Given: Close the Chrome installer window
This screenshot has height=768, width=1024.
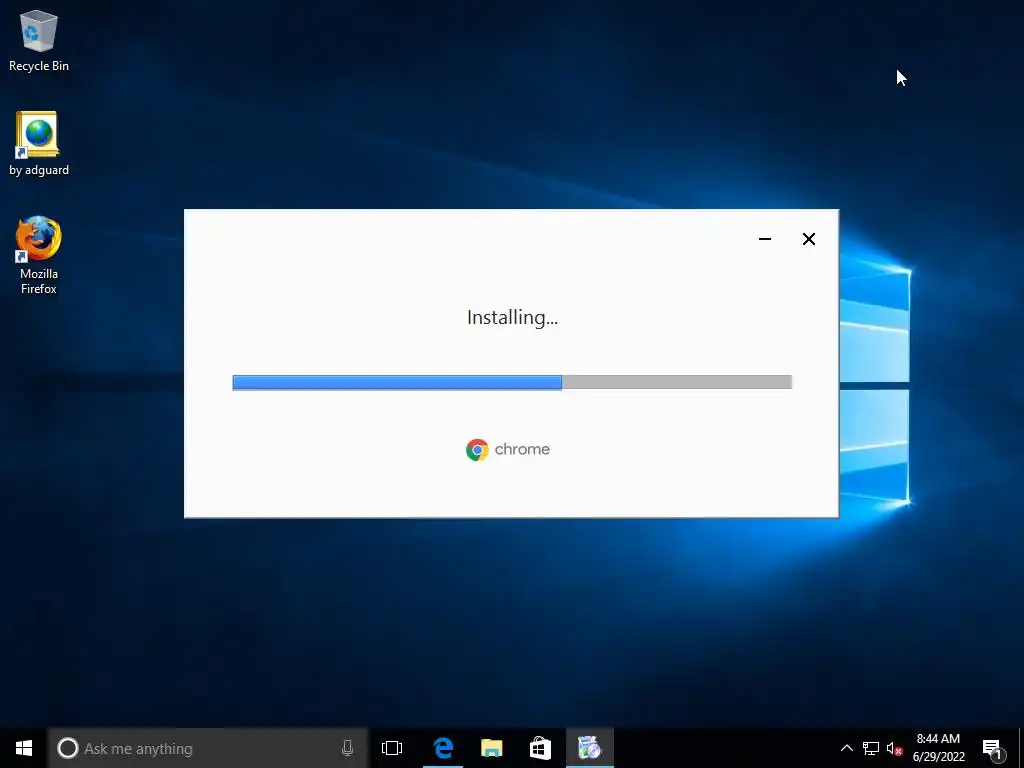Looking at the screenshot, I should coord(808,239).
